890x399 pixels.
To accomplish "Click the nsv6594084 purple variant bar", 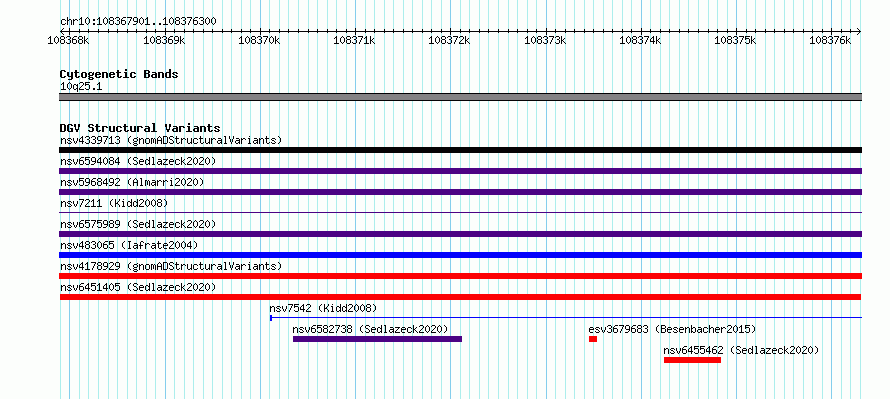I will pyautogui.click(x=460, y=171).
